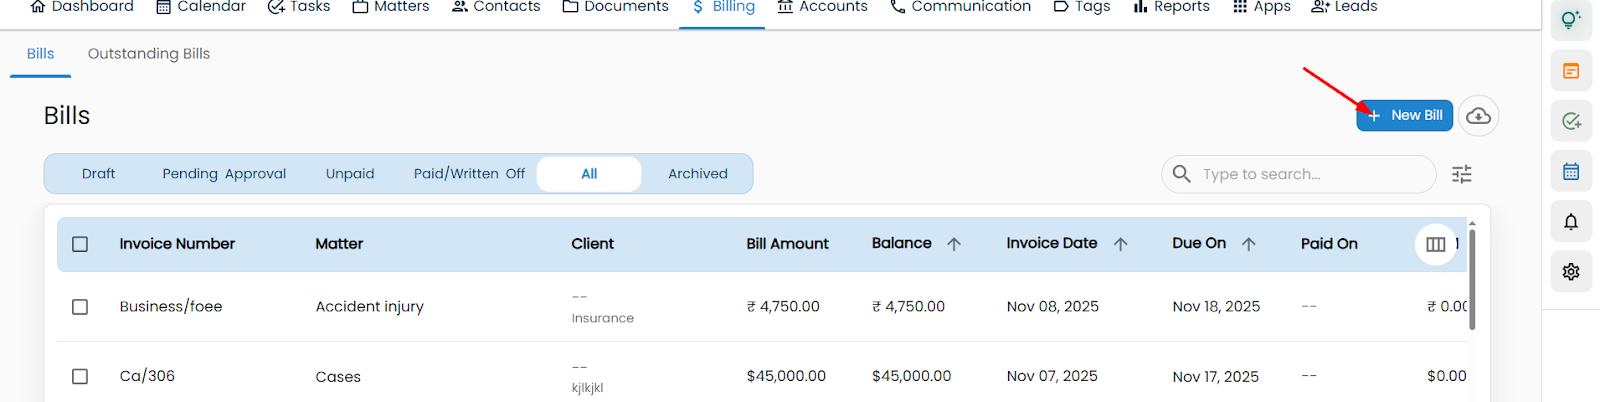The height and width of the screenshot is (402, 1600).
Task: Filter bills by Unpaid status
Action: [350, 174]
